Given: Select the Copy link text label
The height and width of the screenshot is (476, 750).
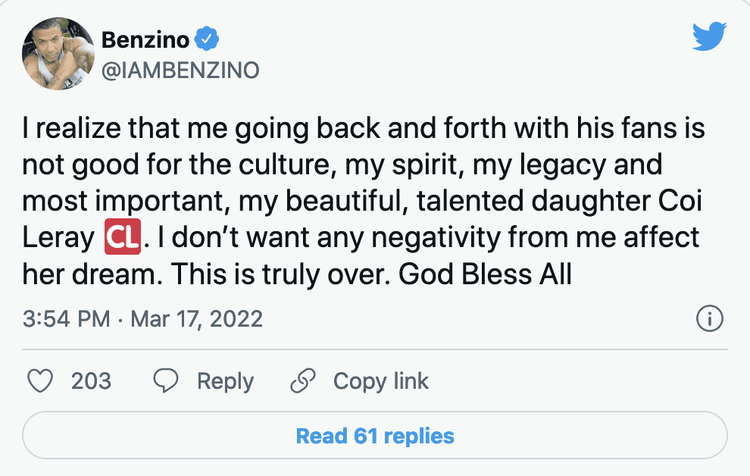Looking at the screenshot, I should click(x=381, y=381).
